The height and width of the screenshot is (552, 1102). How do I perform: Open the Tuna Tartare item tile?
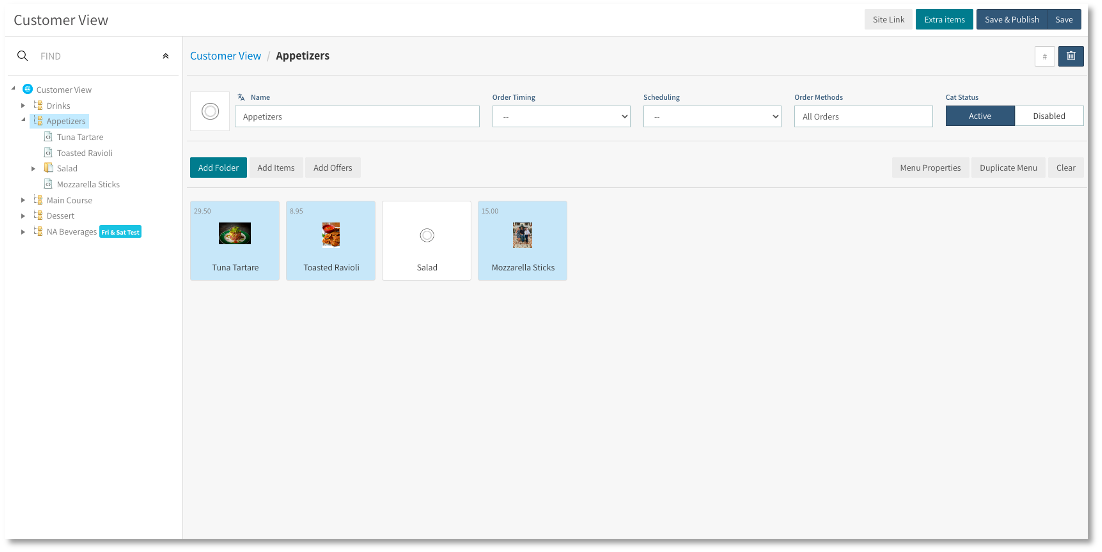pyautogui.click(x=235, y=240)
